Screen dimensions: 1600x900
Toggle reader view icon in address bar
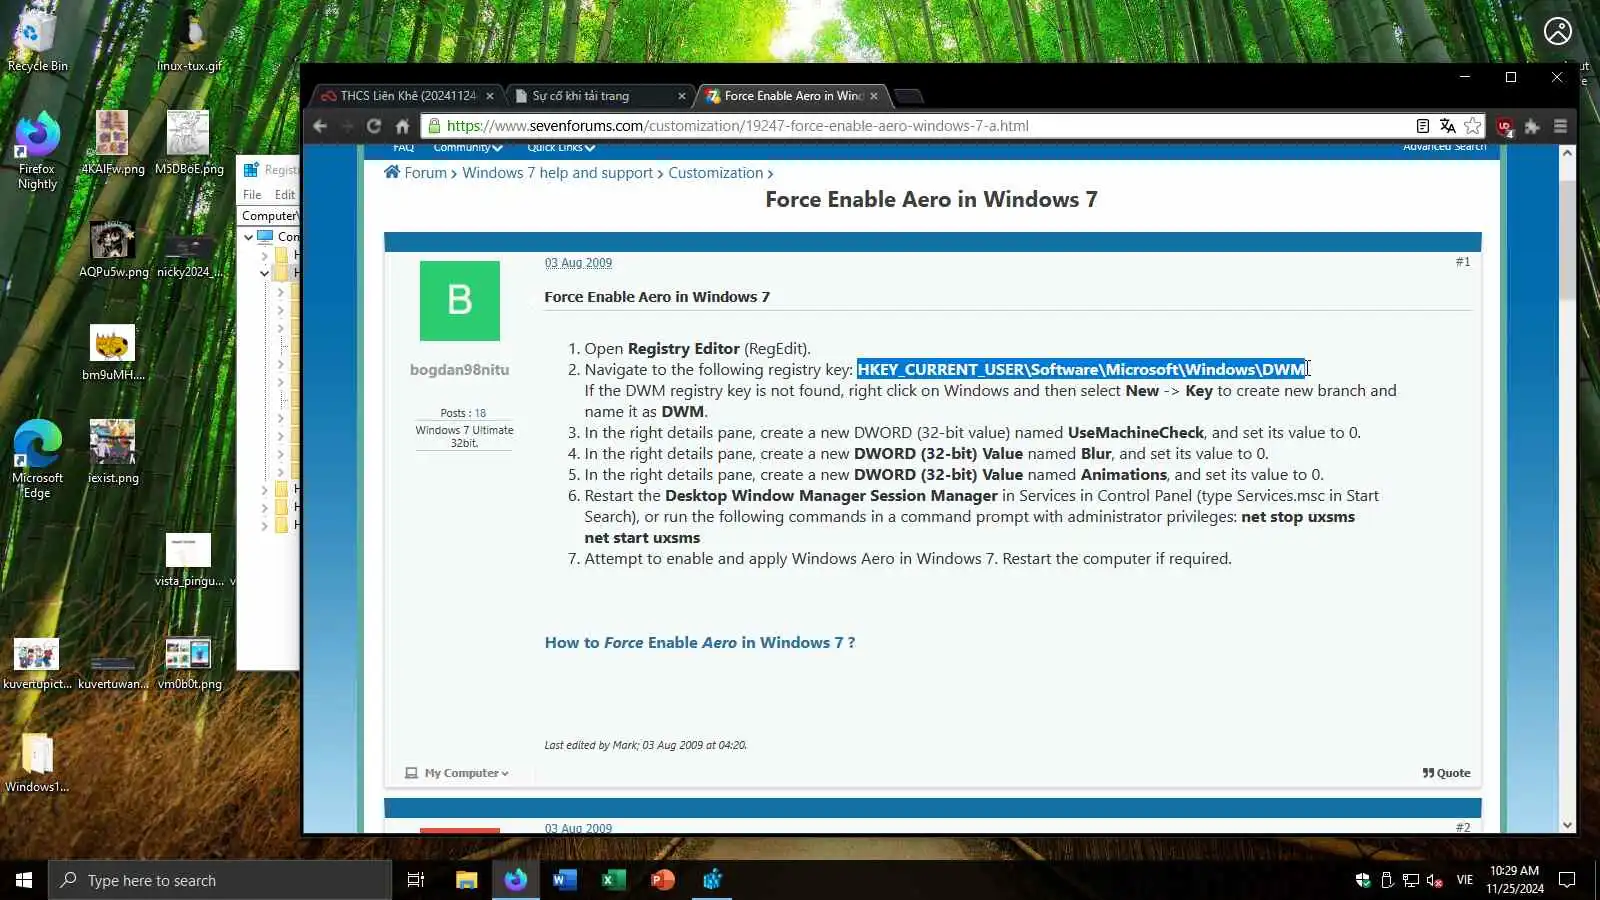tap(1422, 126)
